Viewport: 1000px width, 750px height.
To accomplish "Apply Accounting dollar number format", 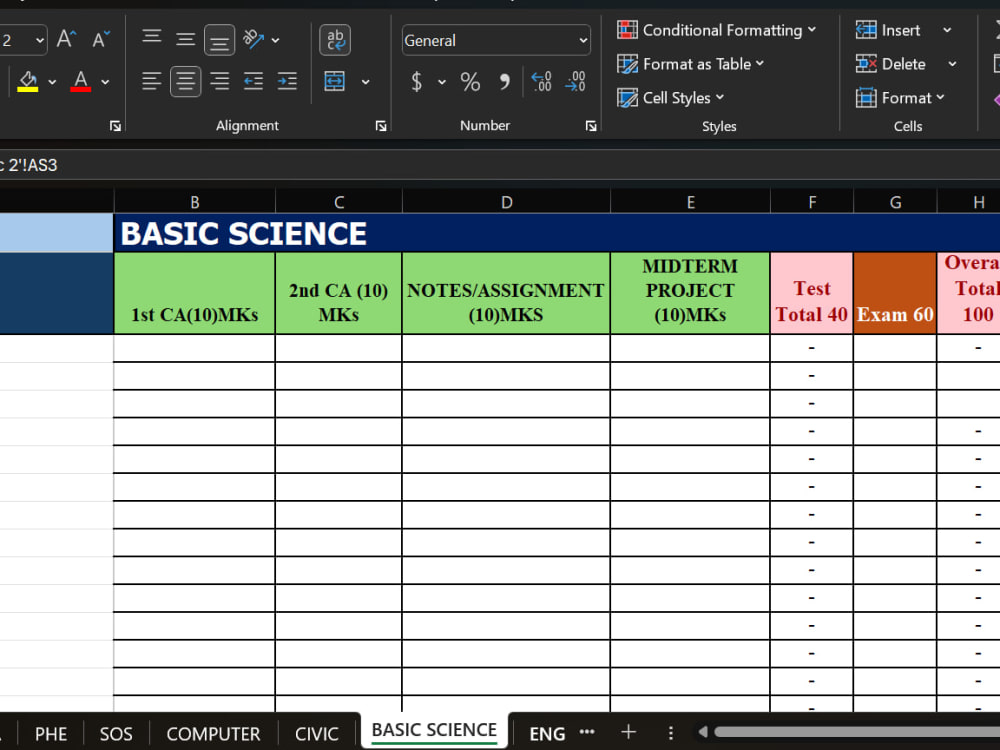I will point(416,82).
